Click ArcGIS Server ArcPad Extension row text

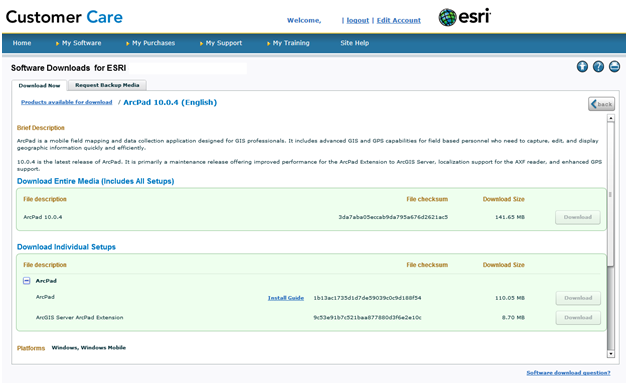pos(79,318)
